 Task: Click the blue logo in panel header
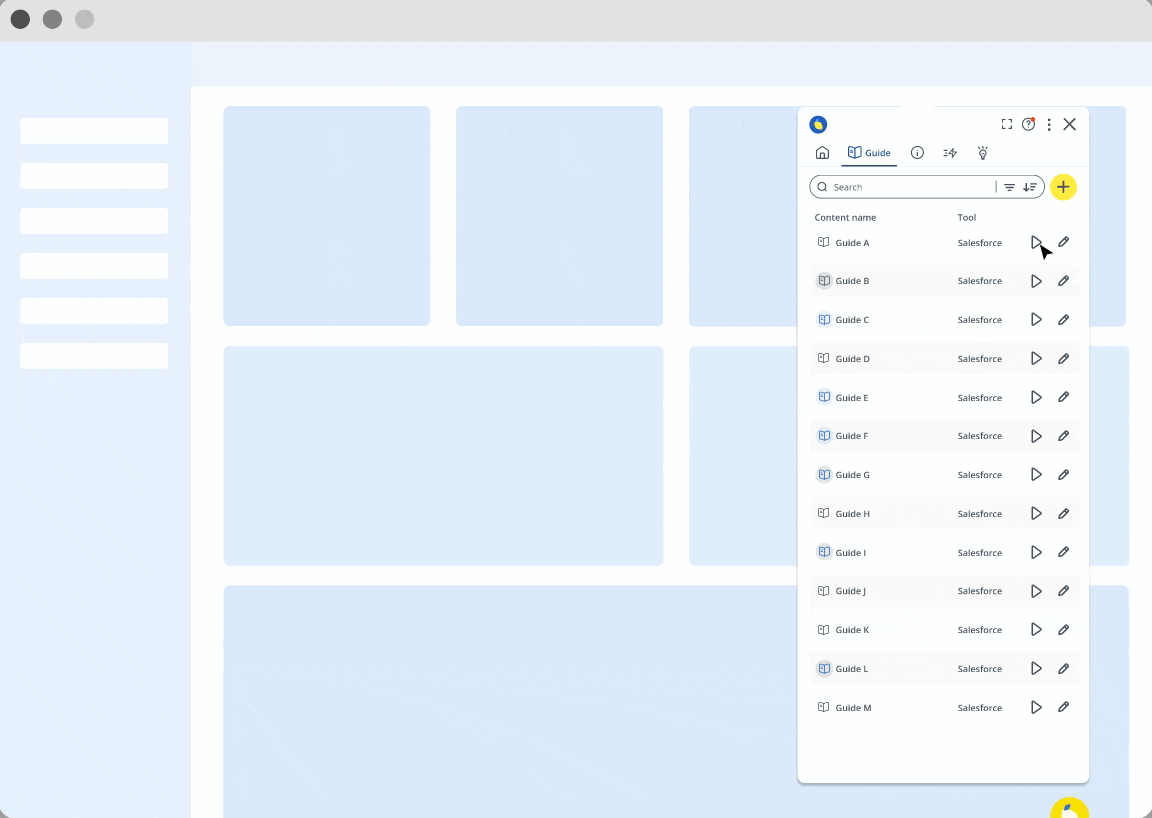[x=818, y=124]
